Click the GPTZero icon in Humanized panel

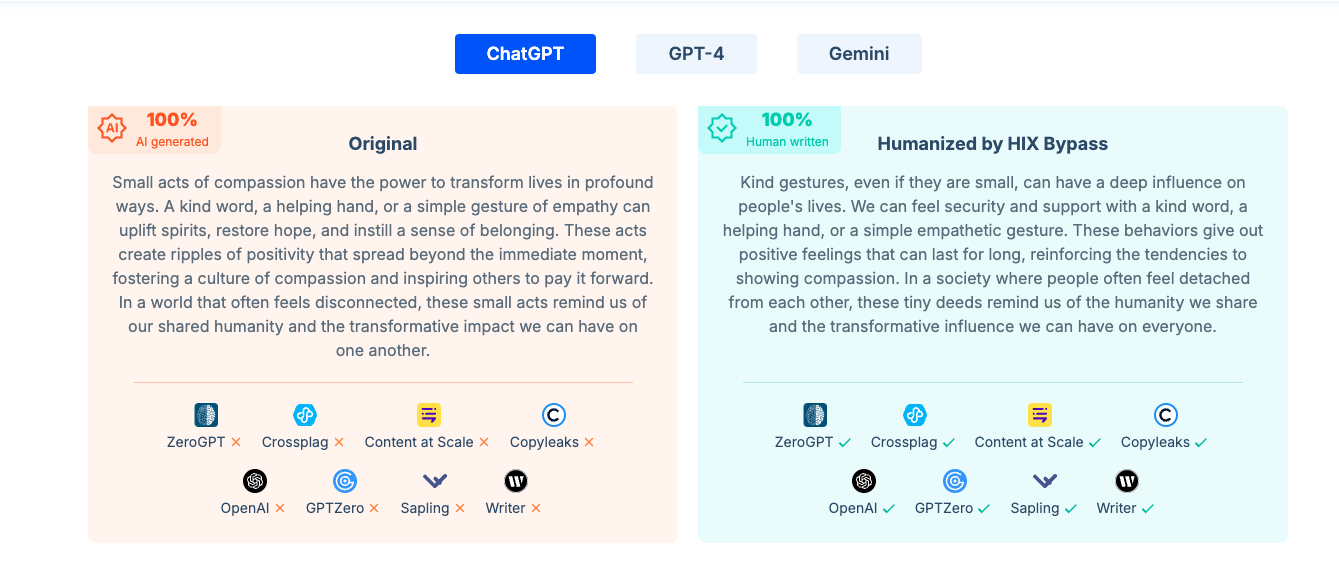pos(955,481)
